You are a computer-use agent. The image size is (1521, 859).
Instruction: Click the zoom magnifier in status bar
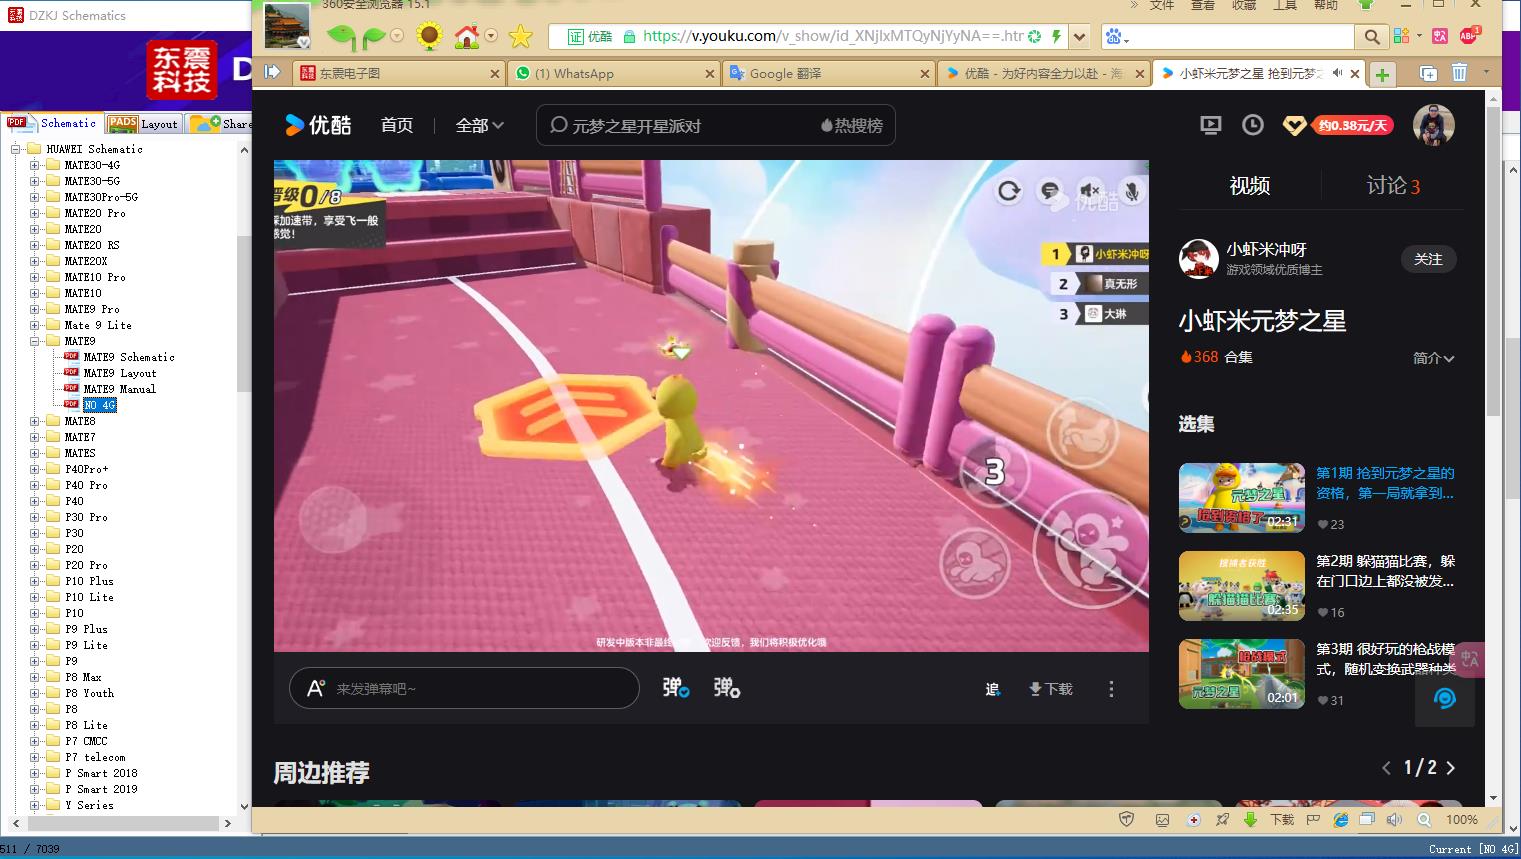point(1424,819)
